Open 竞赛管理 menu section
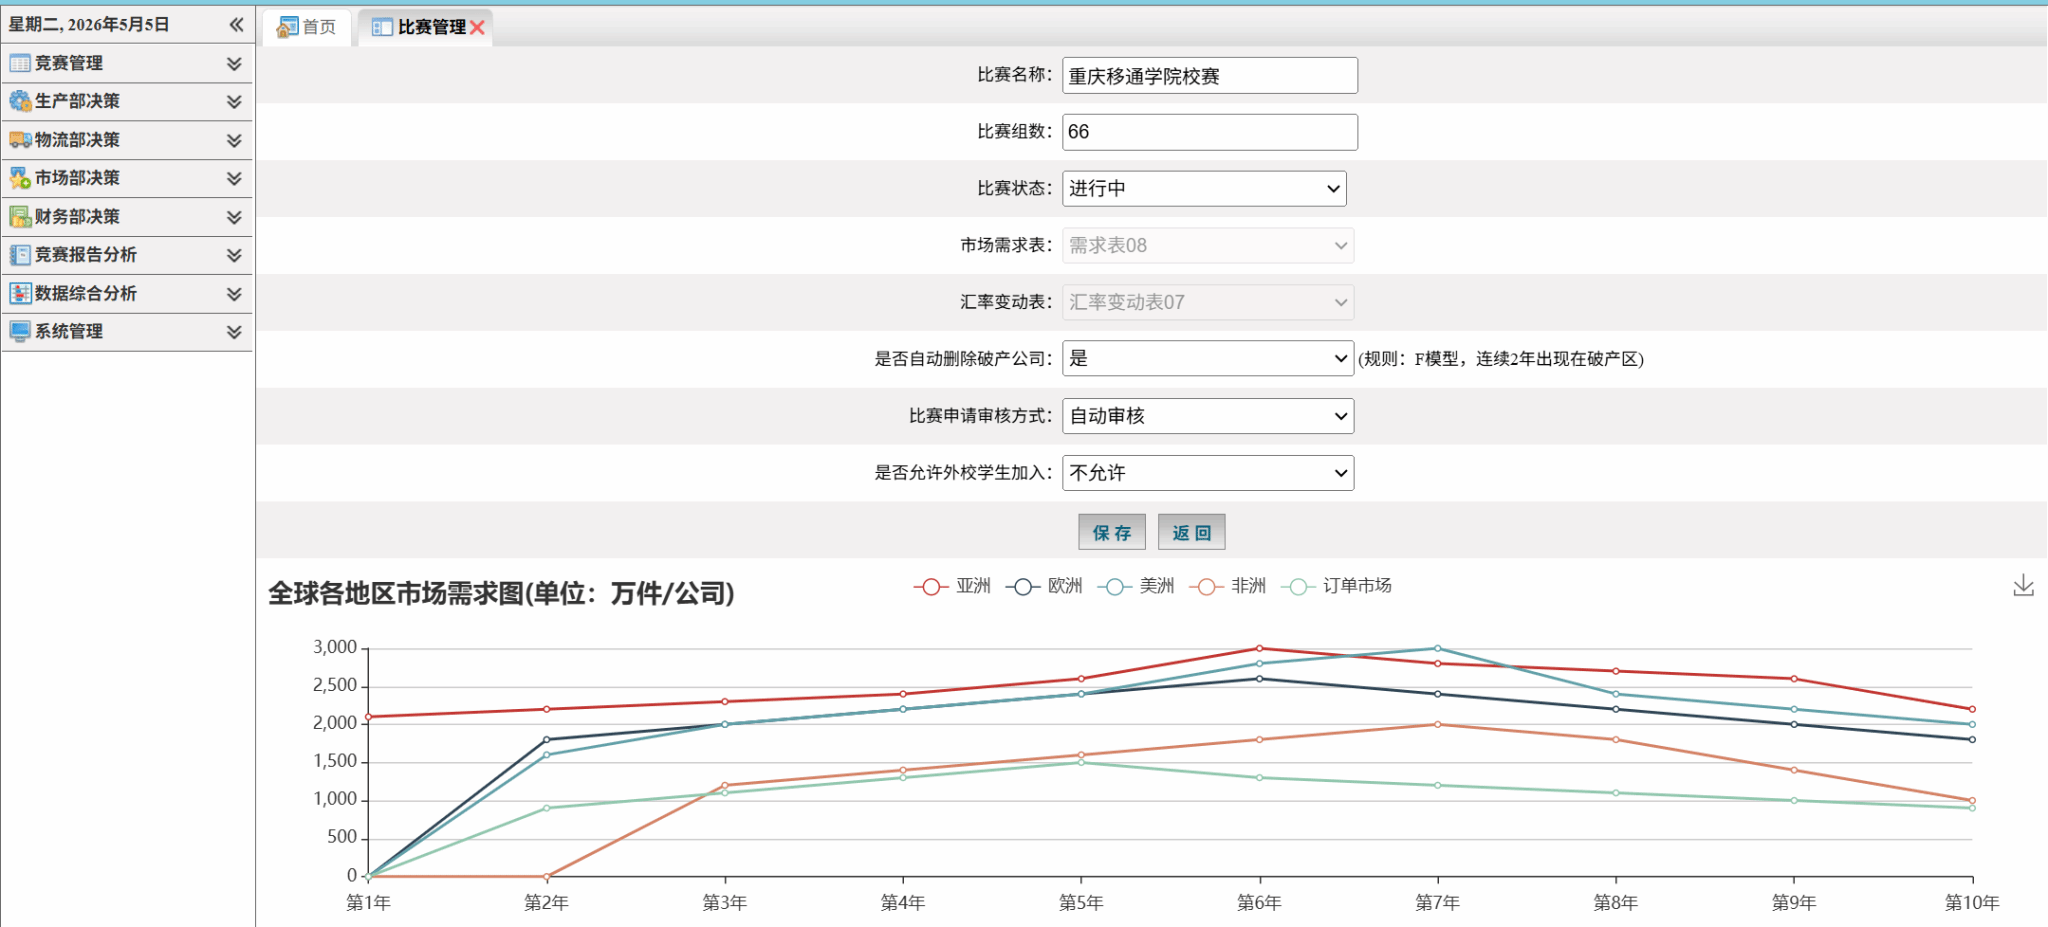Screen dimensions: 2048x927 click(127, 63)
